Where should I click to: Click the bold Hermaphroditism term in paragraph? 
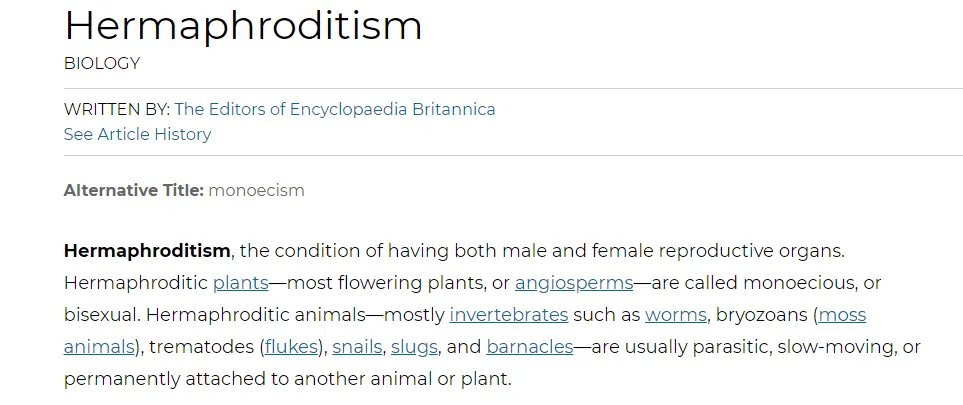(x=147, y=250)
